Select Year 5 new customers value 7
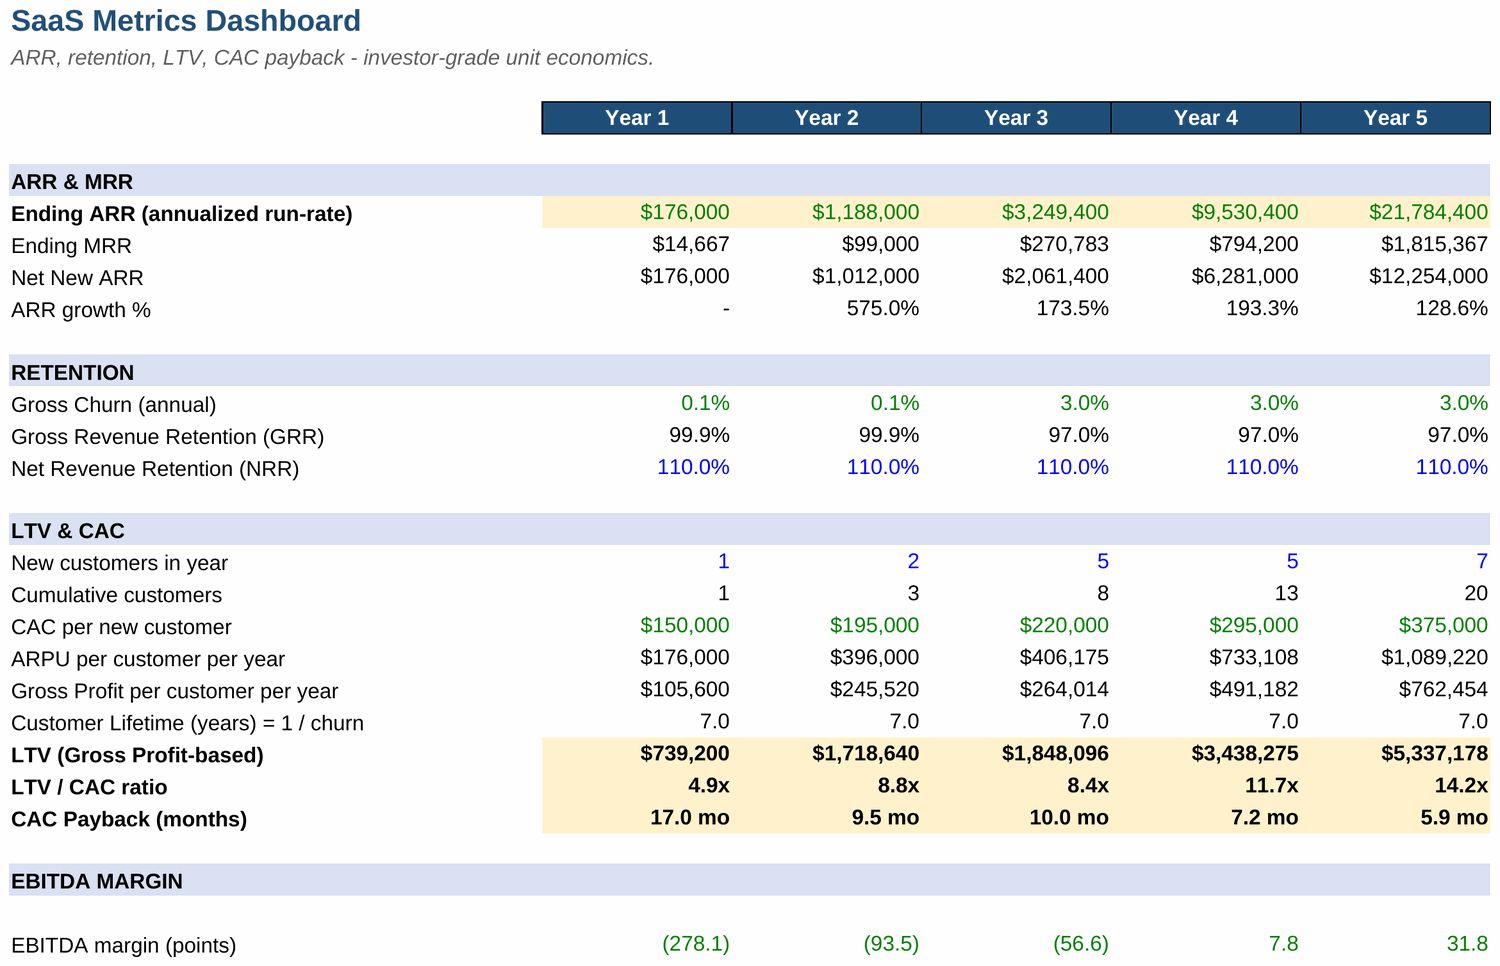The image size is (1500, 966). click(1396, 561)
